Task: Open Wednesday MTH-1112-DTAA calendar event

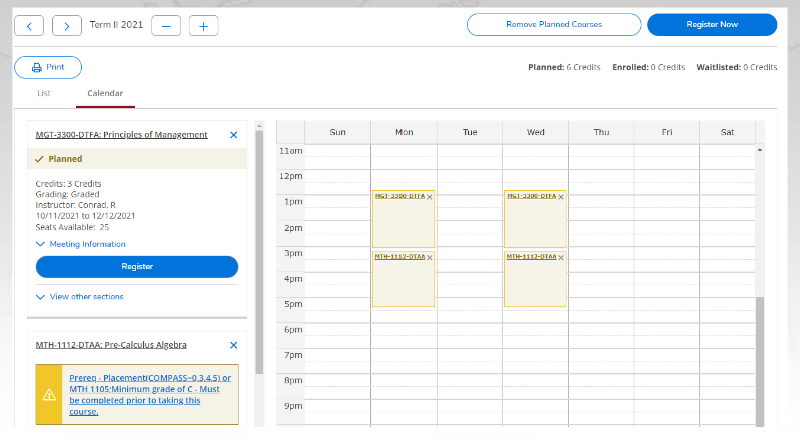Action: click(532, 257)
